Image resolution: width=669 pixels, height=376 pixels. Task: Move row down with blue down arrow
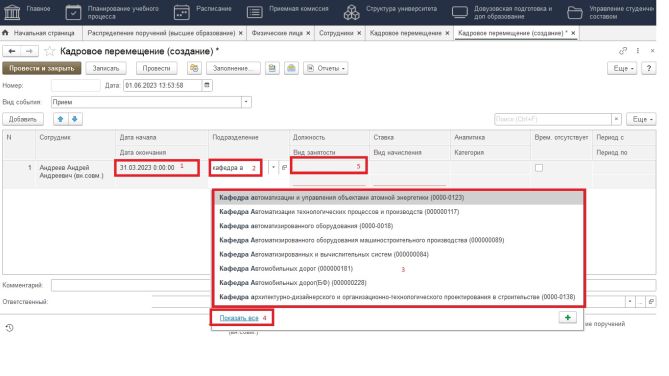(75, 119)
